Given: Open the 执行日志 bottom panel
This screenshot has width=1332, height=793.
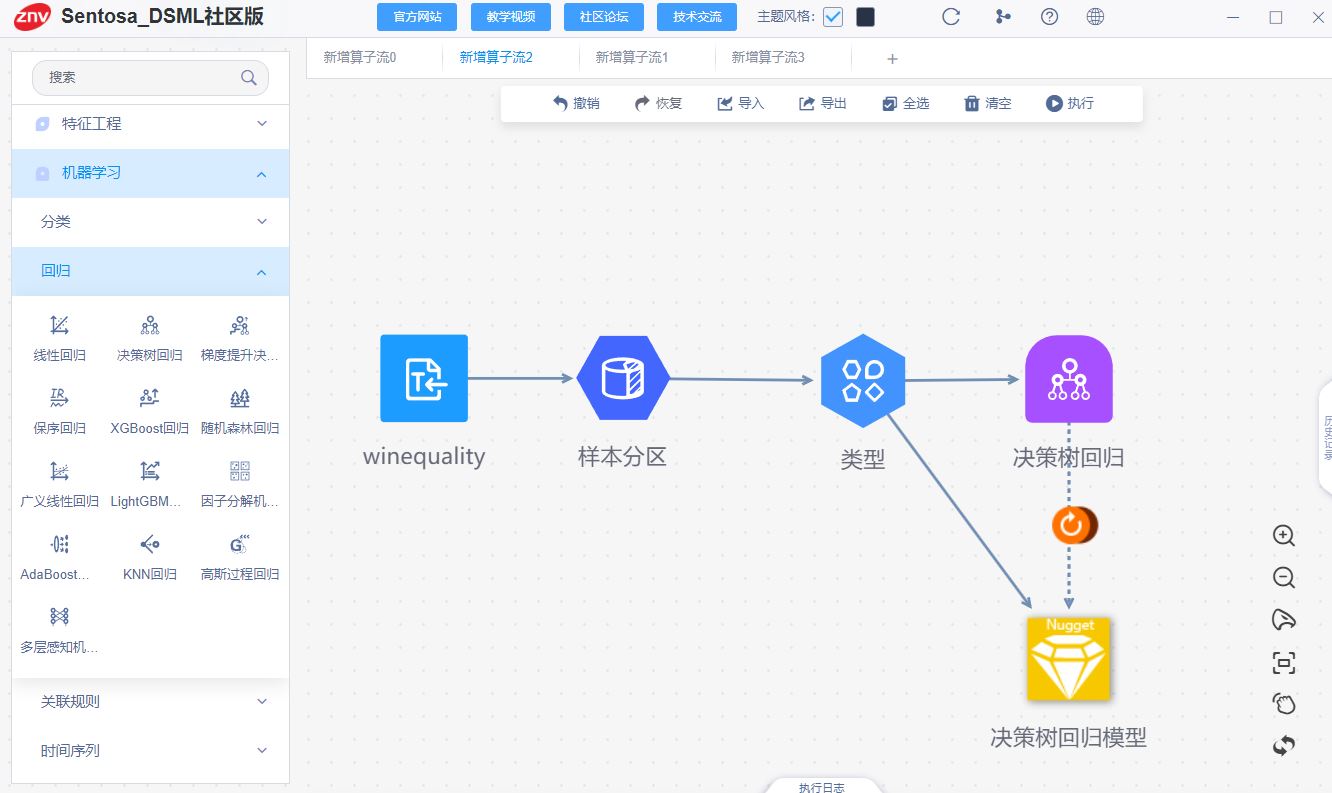Looking at the screenshot, I should [822, 786].
